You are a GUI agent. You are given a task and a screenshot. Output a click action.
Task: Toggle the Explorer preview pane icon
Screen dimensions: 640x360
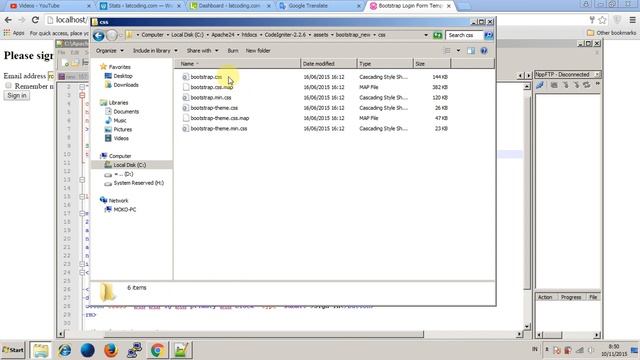point(471,51)
